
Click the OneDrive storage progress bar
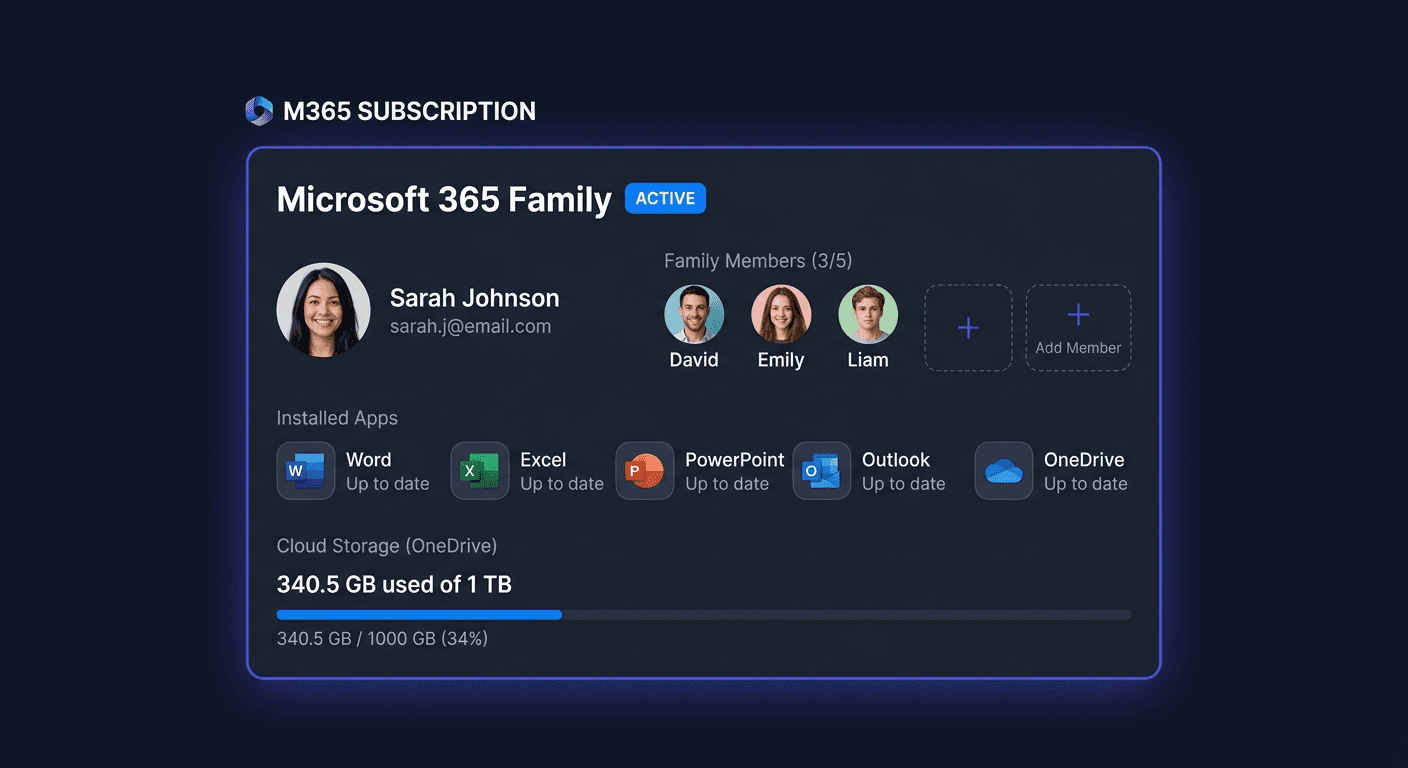coord(703,614)
